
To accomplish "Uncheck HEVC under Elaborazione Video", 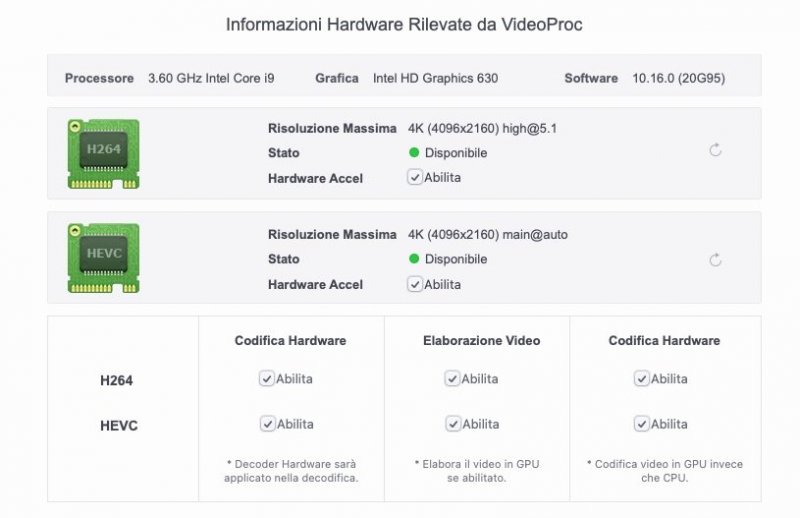I will (x=452, y=424).
